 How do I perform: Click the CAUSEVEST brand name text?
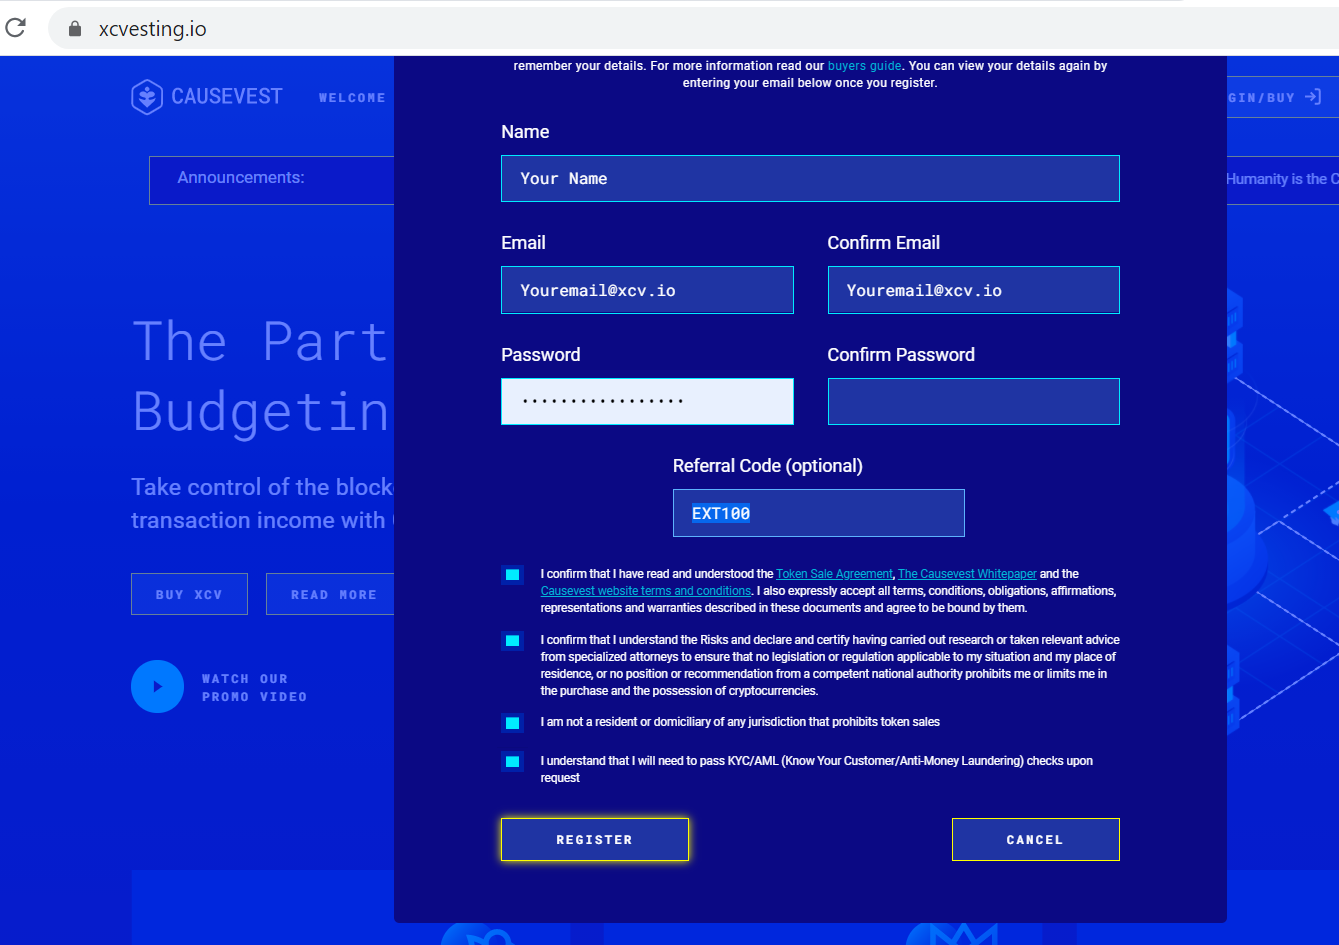point(227,97)
